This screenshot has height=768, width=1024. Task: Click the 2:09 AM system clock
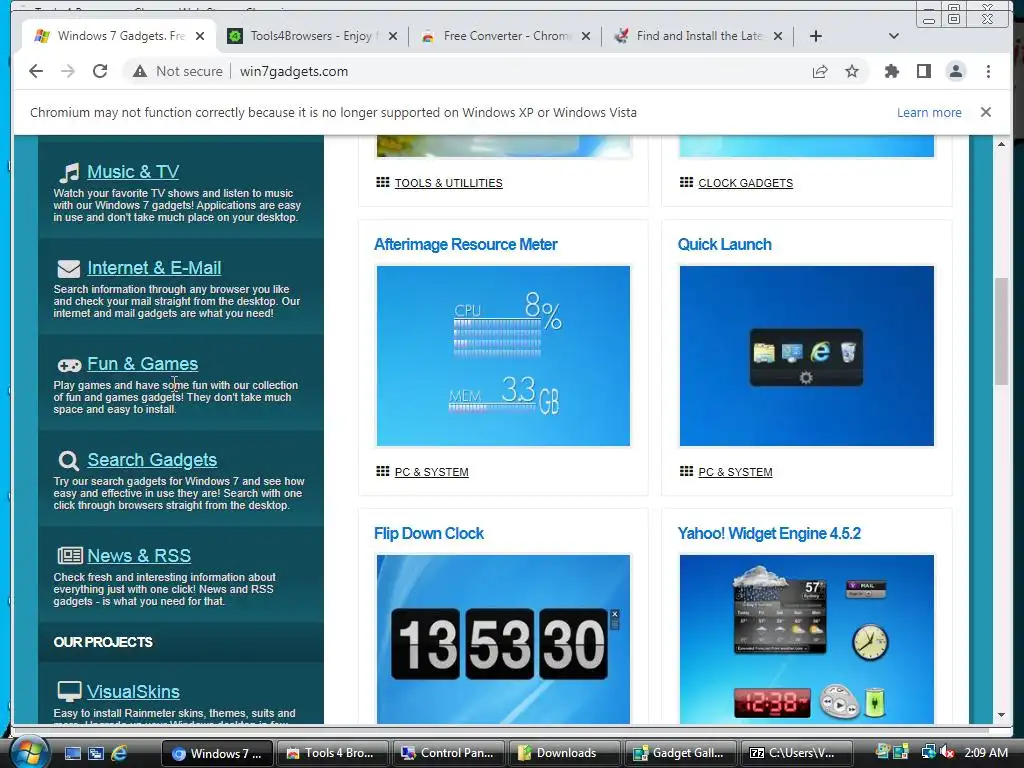click(x=986, y=753)
